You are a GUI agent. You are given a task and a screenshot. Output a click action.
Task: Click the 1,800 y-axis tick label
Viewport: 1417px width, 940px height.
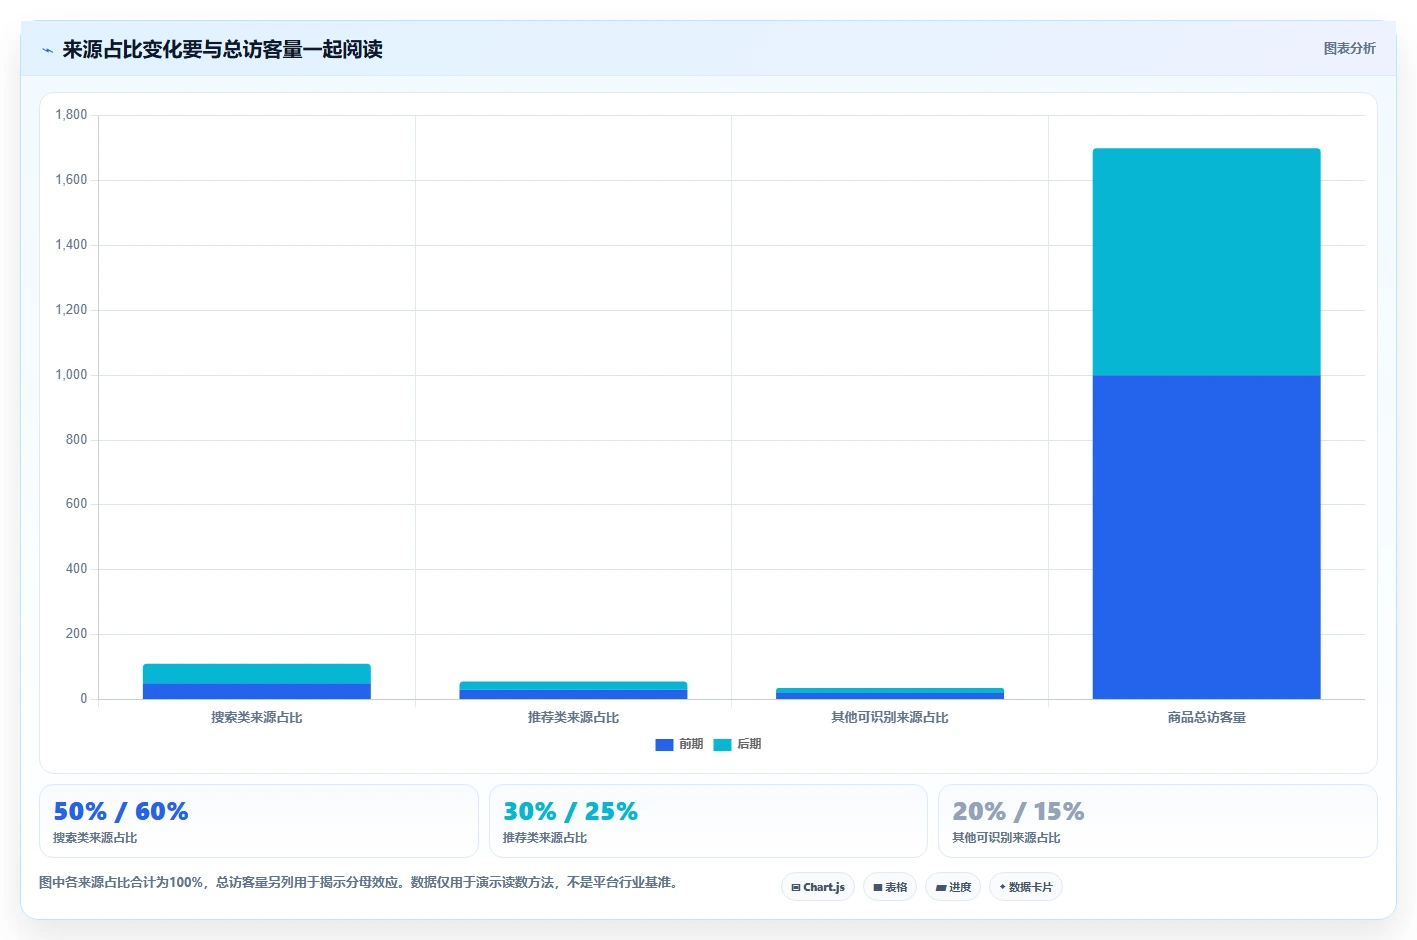point(71,115)
